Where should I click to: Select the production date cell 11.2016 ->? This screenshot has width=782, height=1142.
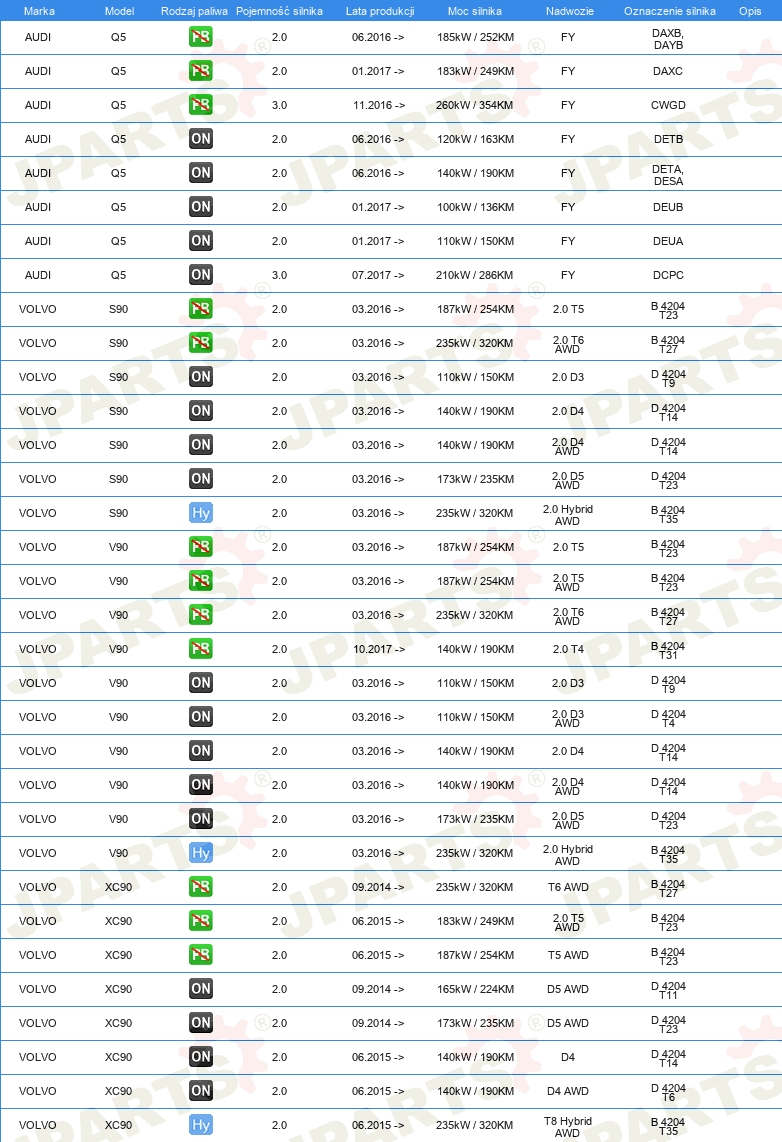[x=379, y=105]
